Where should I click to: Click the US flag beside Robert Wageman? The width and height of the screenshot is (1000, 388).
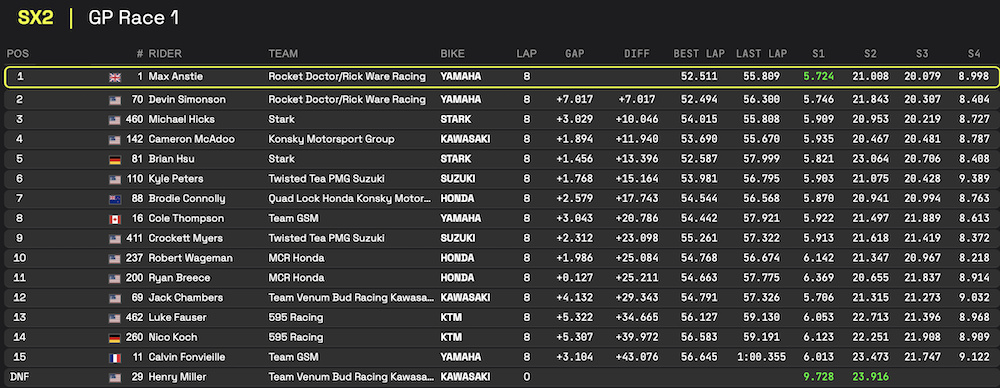115,258
